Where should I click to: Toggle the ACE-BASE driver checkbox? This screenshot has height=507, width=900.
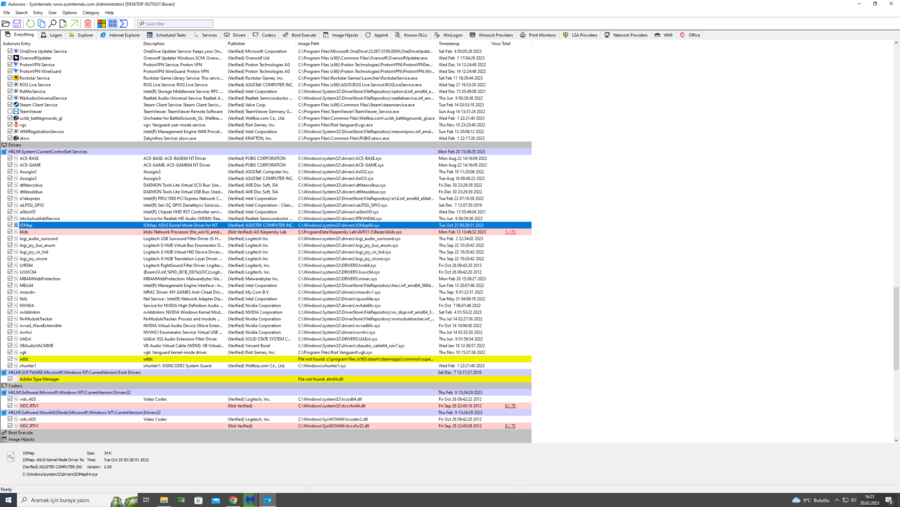[10, 158]
